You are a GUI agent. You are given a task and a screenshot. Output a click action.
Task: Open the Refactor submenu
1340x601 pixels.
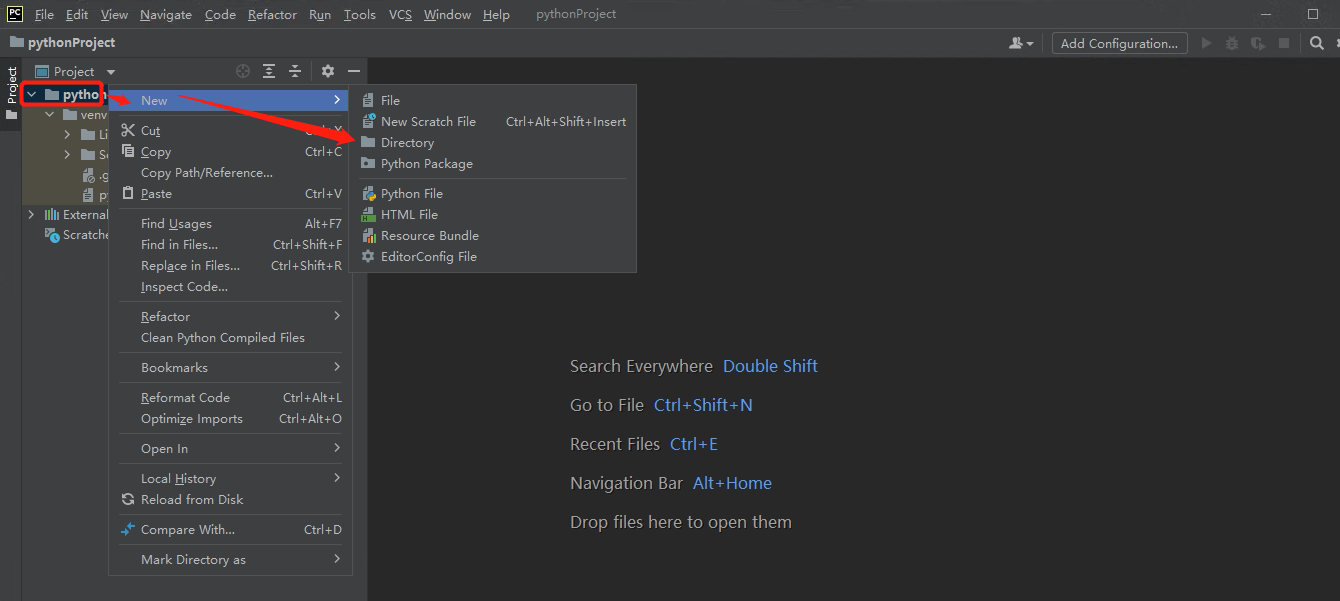click(231, 316)
